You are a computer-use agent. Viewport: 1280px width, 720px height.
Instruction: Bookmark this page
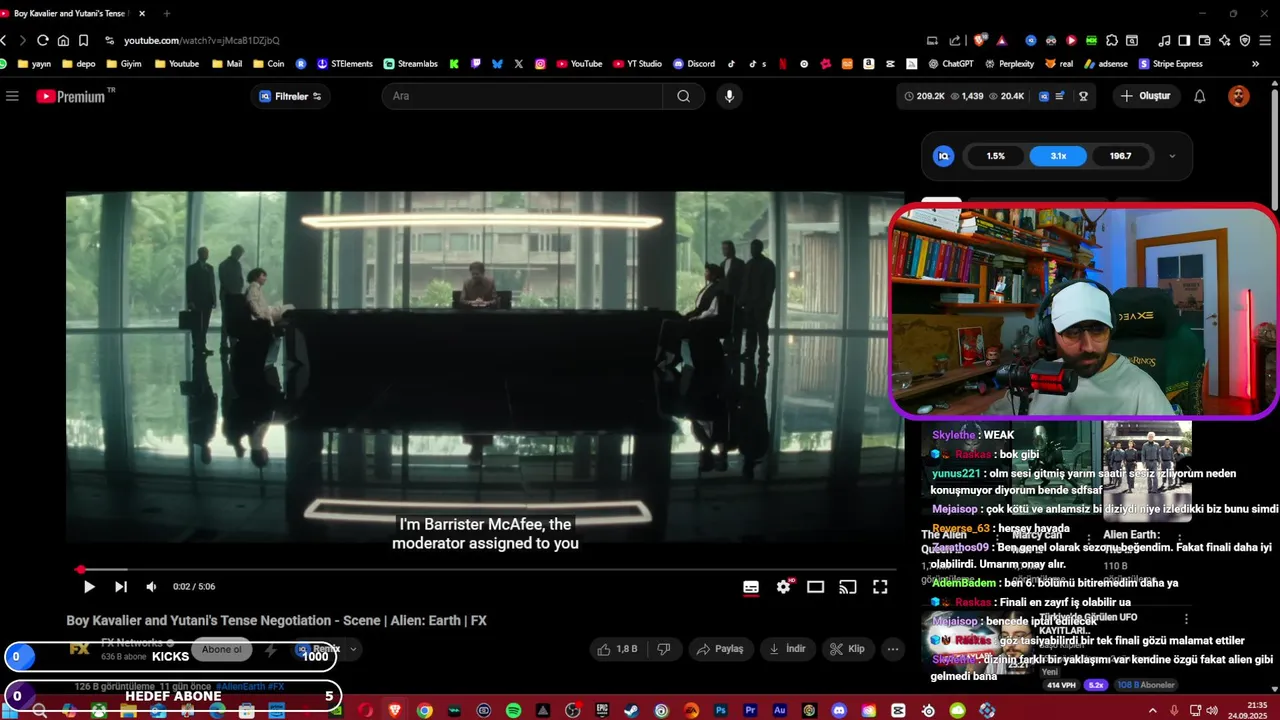coord(83,40)
